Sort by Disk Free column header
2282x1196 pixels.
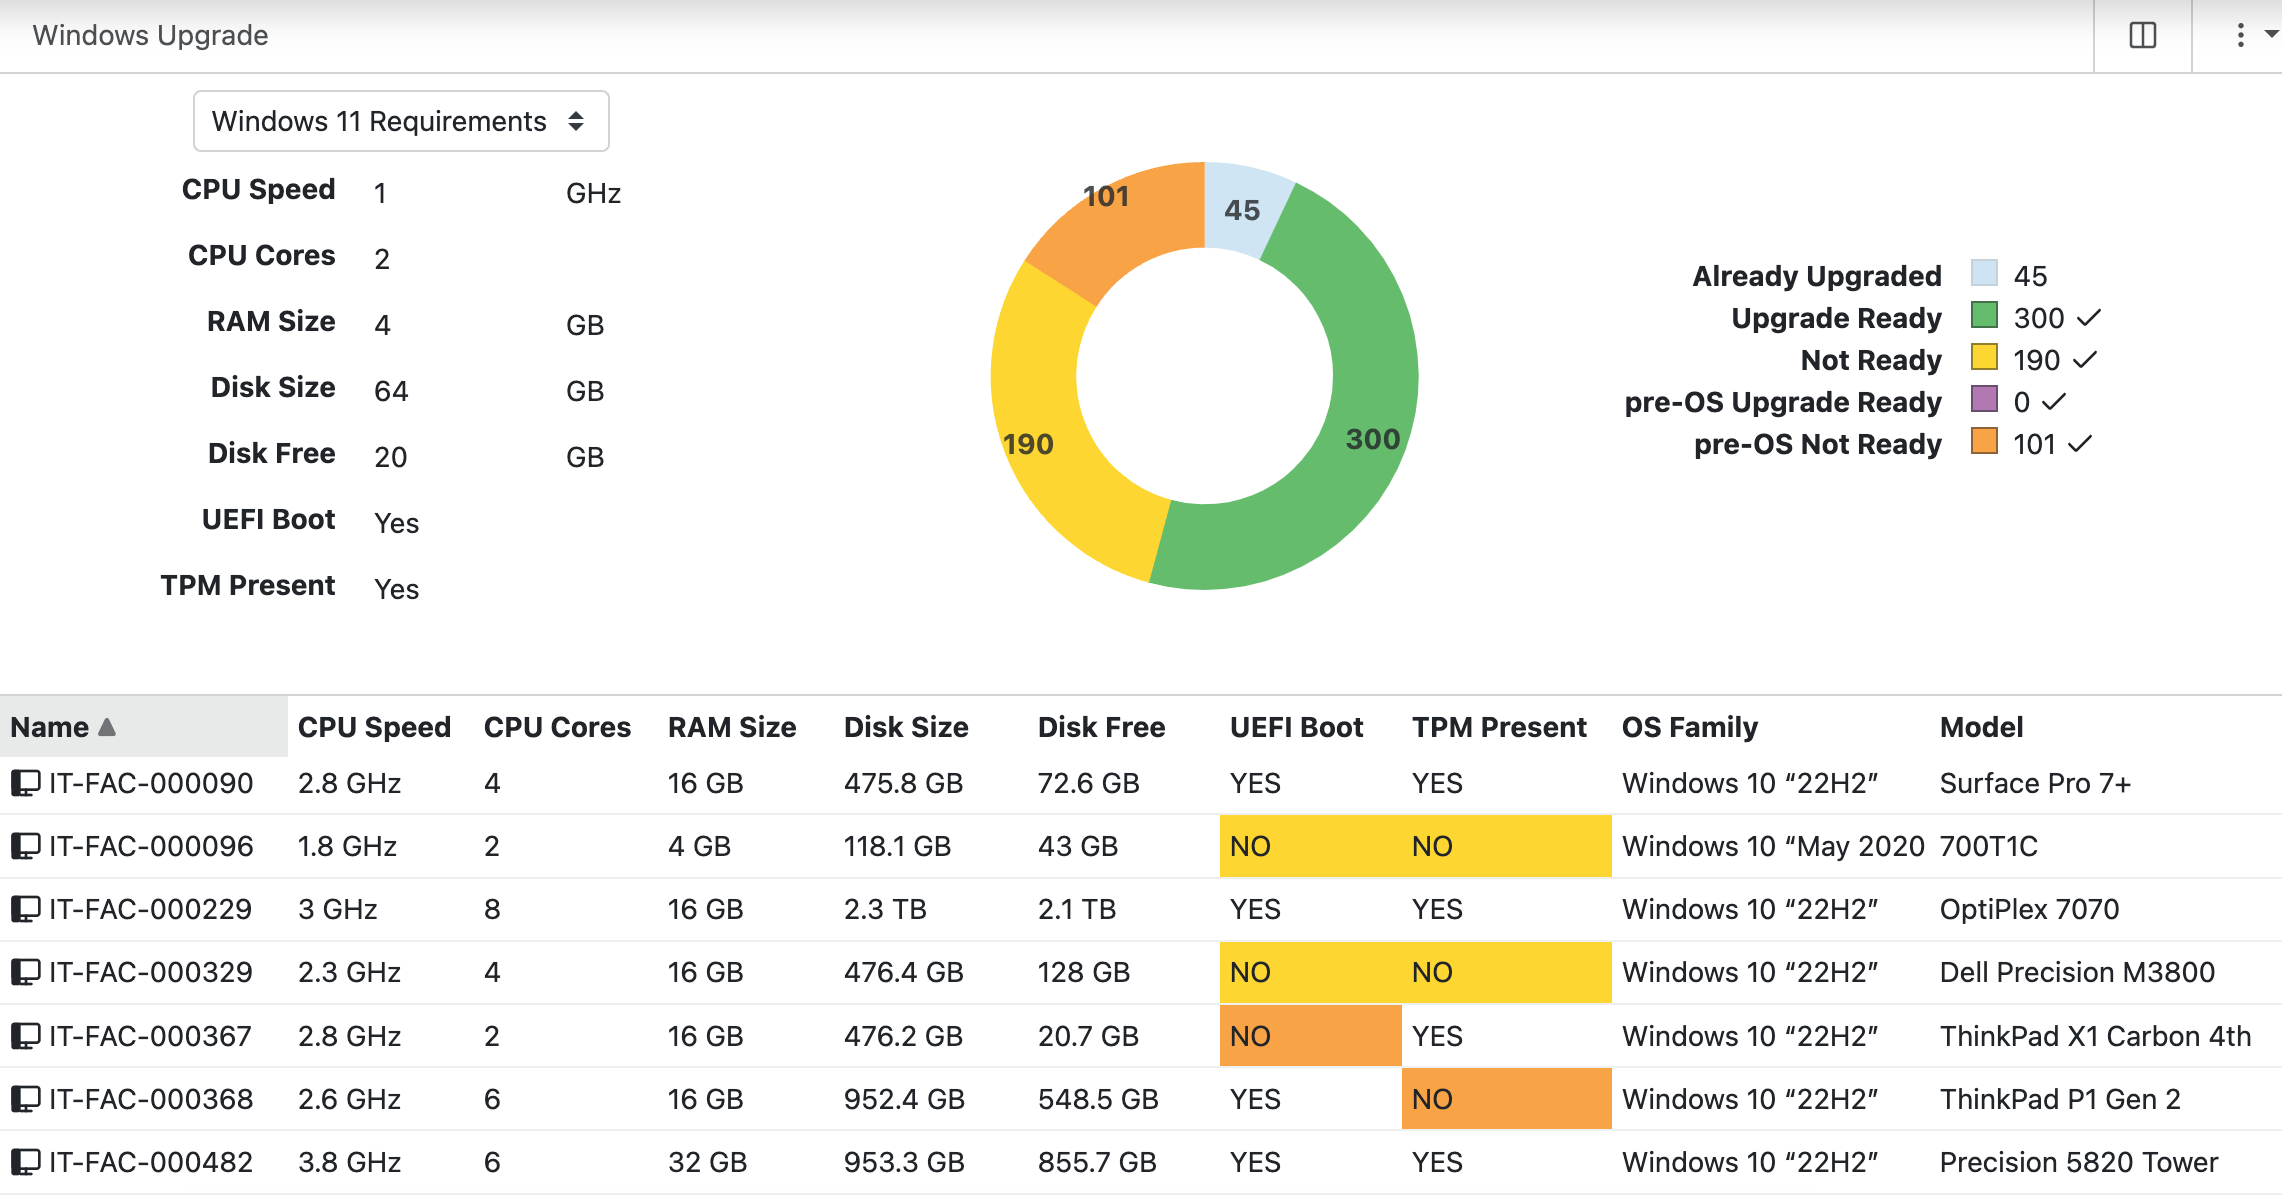tap(1101, 727)
